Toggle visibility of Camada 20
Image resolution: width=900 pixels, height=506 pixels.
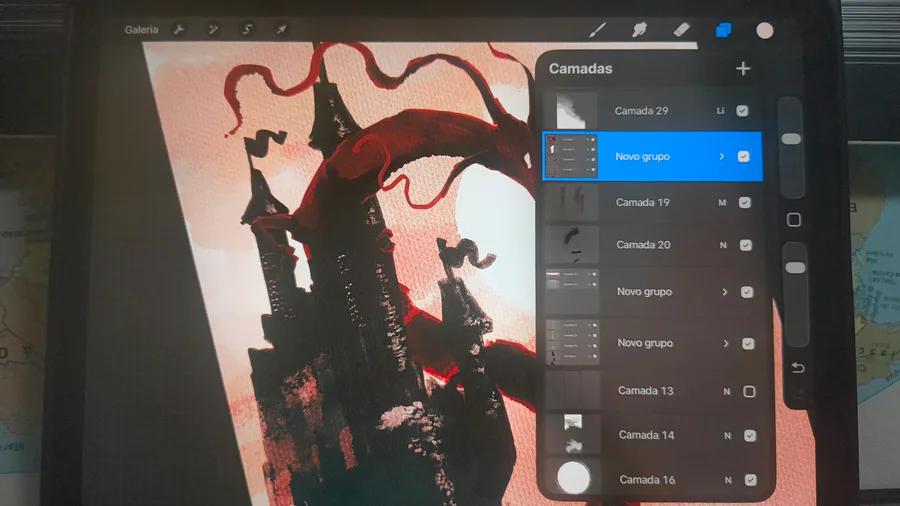(746, 246)
